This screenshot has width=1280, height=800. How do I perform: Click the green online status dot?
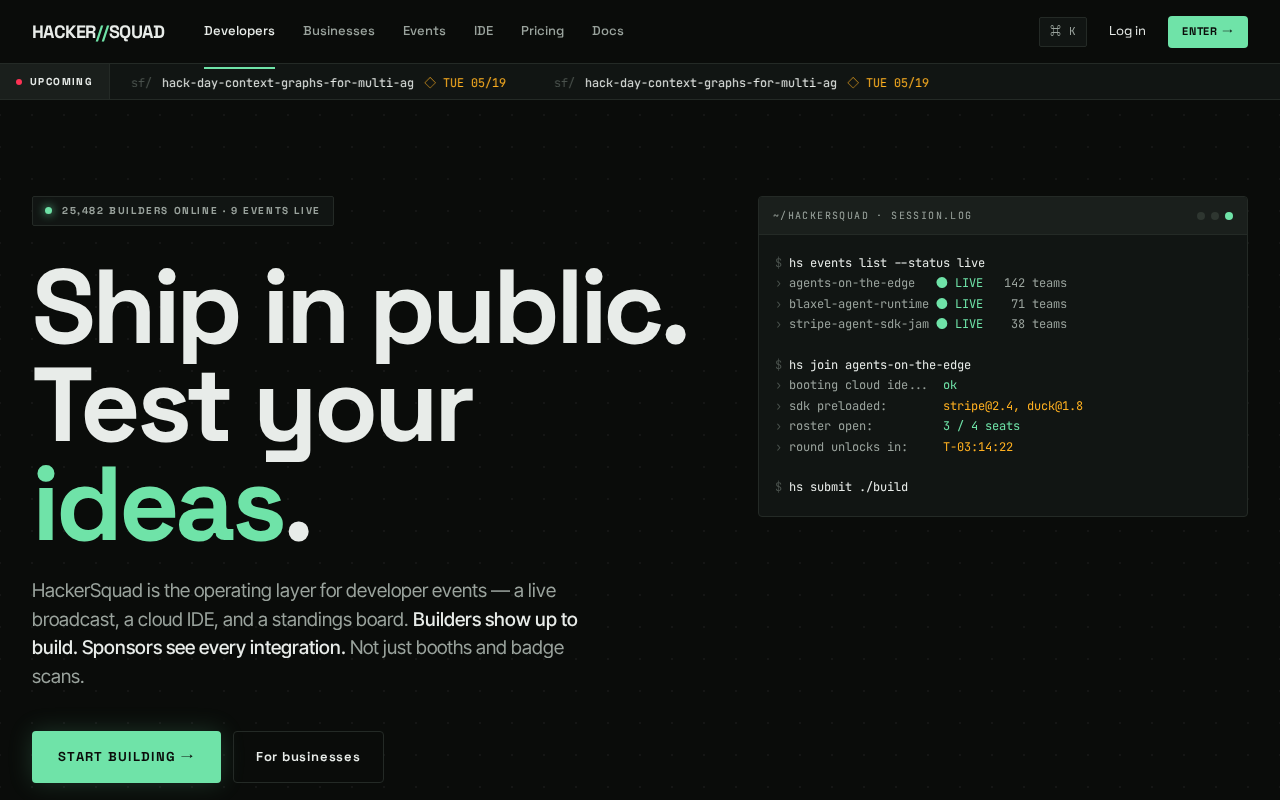(x=48, y=211)
